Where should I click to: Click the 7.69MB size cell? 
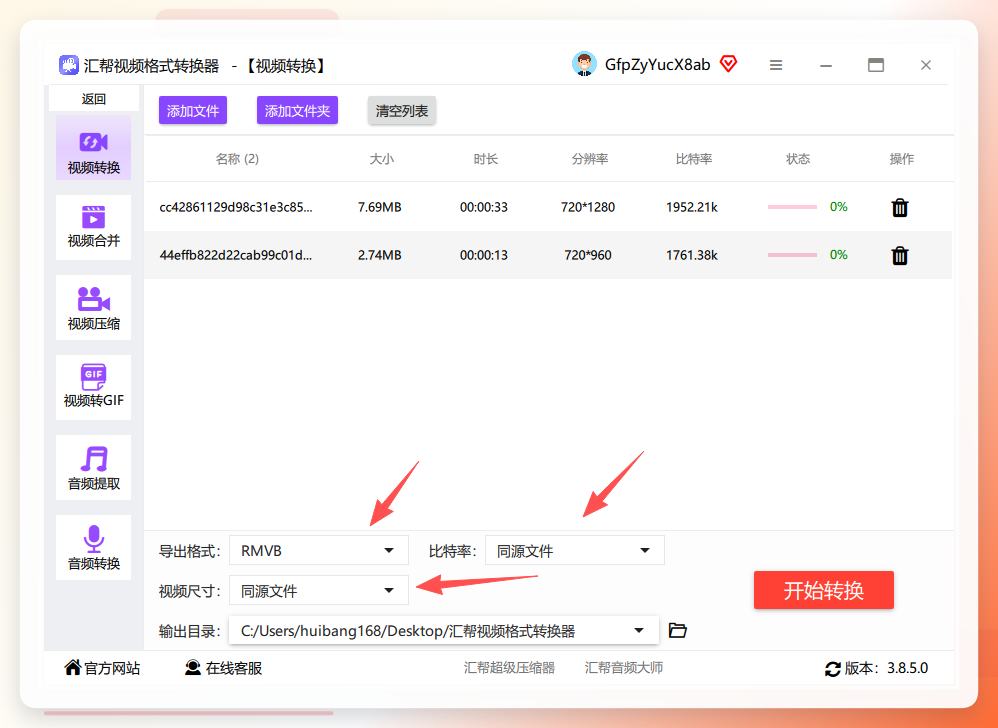[379, 207]
